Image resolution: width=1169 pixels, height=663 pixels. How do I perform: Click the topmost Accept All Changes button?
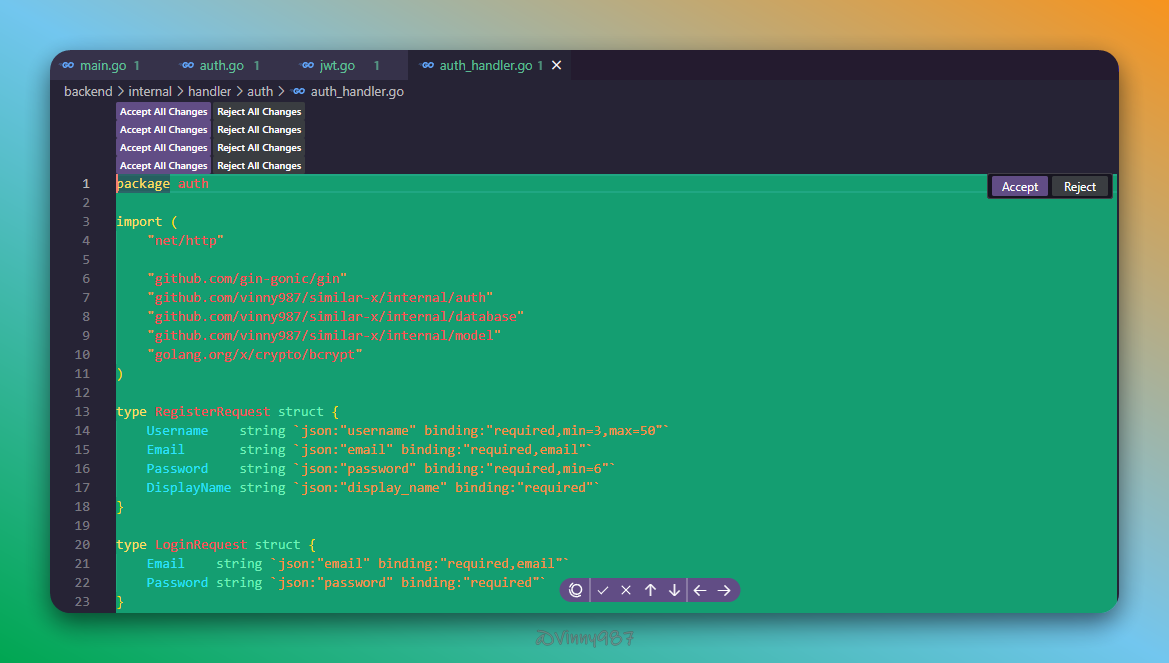point(163,112)
